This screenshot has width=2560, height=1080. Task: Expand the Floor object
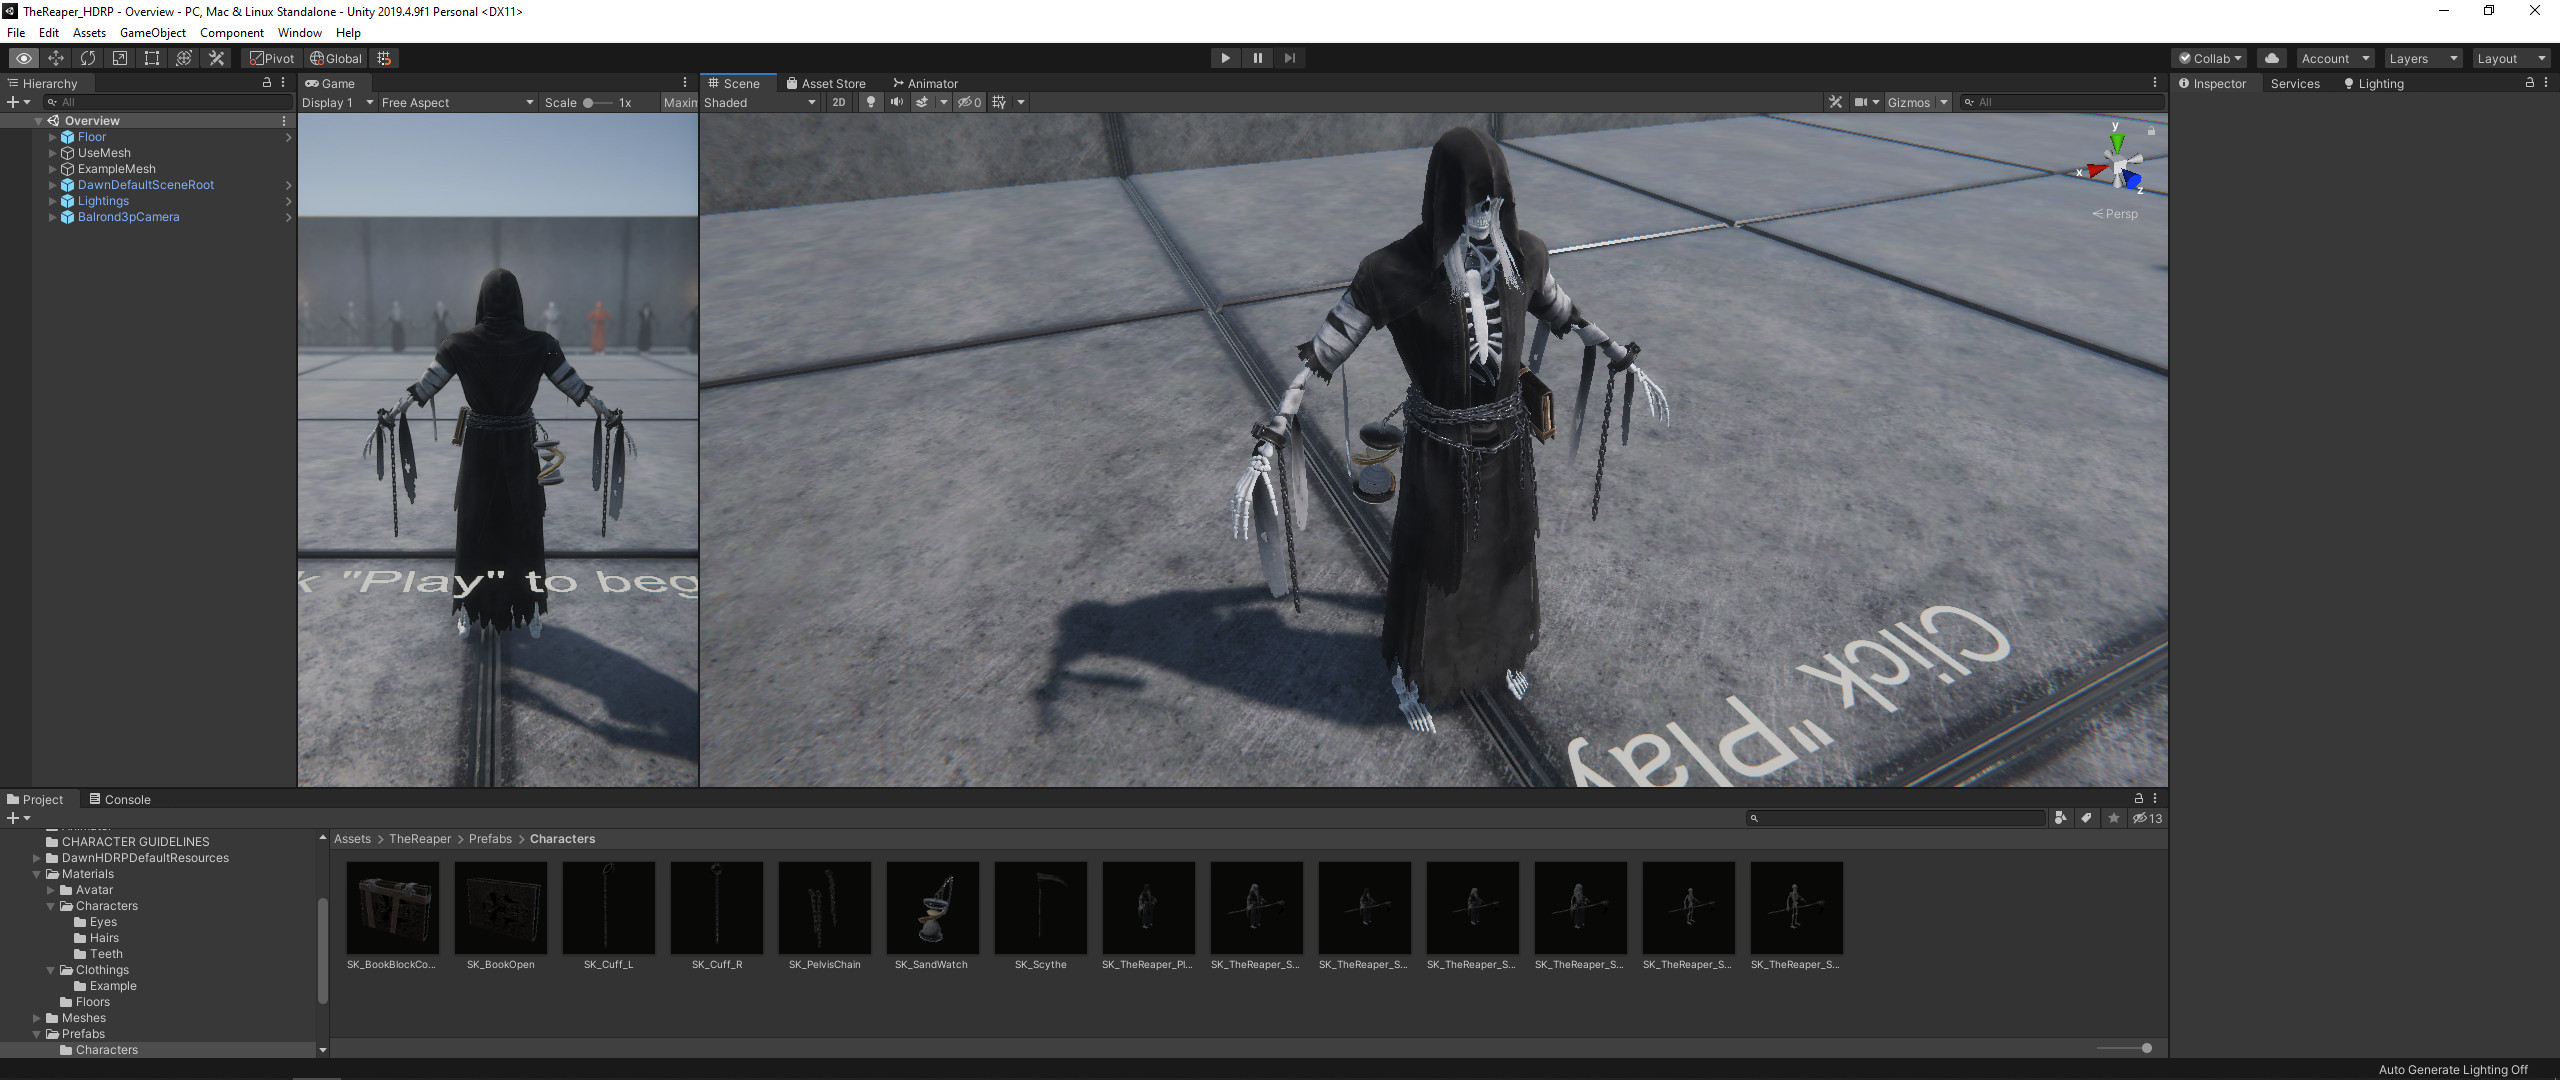tap(53, 137)
